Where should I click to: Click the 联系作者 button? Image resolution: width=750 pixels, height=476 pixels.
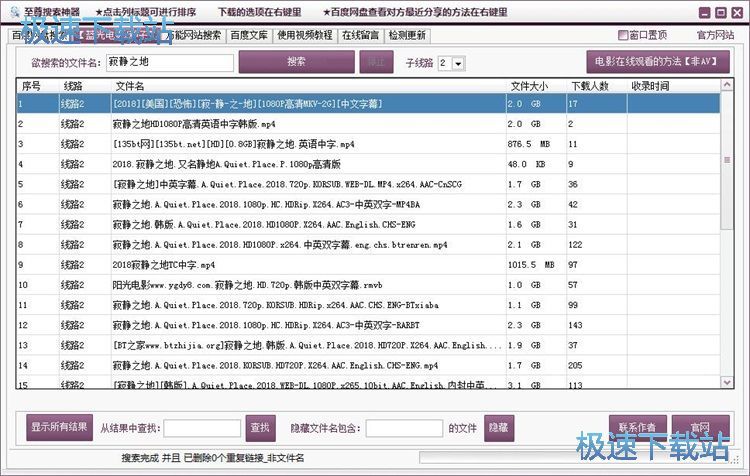coord(637,427)
